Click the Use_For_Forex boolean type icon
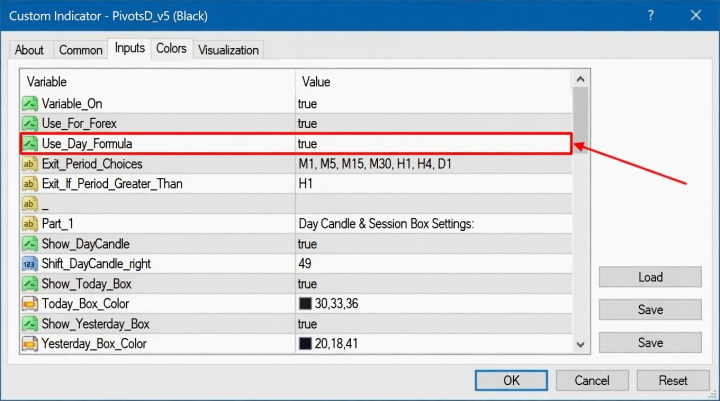Screen dimensions: 720x401 [30, 124]
